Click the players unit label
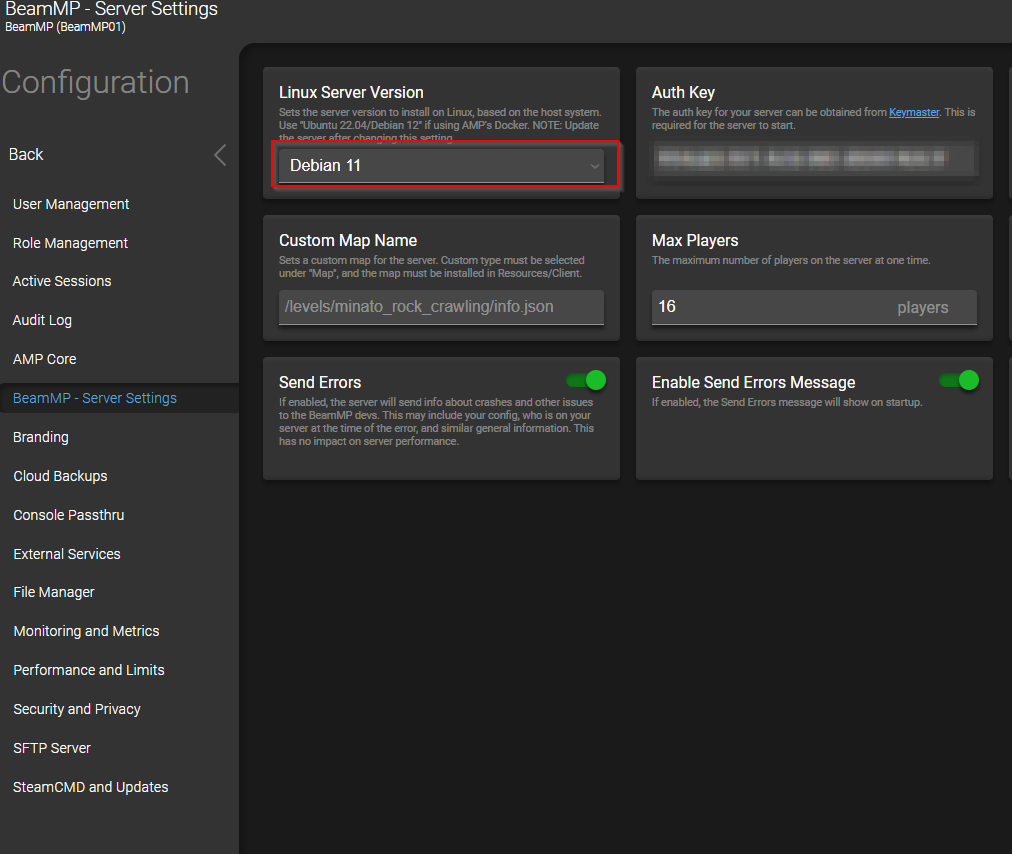Screen dimensions: 1012x854 [x=922, y=308]
